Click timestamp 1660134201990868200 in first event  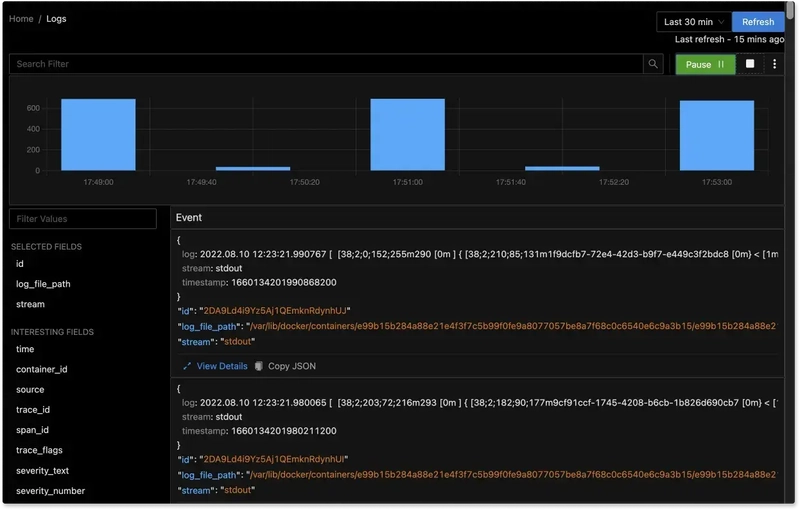click(284, 283)
